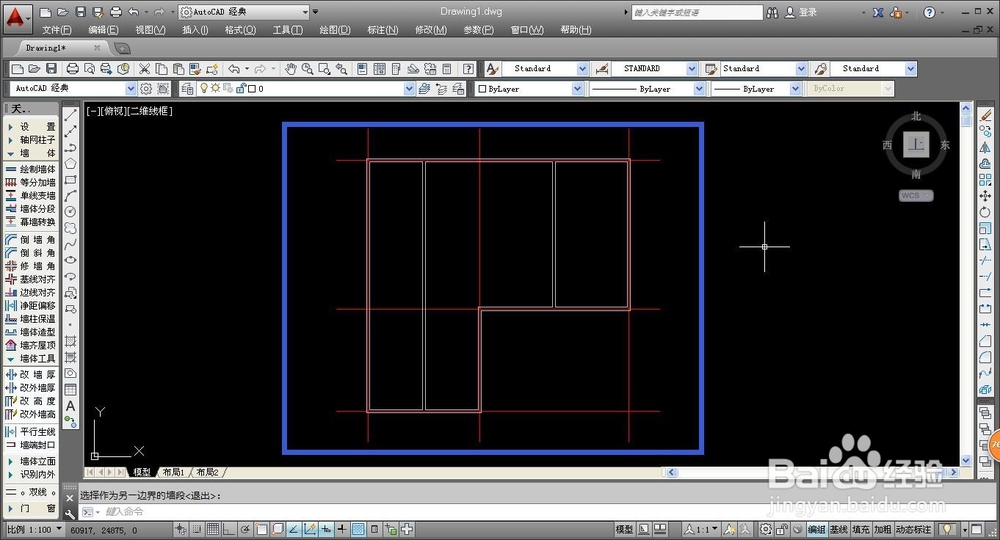Viewport: 1000px width, 540px height.
Task: Toggle the 基线 status bar button
Action: pyautogui.click(x=839, y=529)
